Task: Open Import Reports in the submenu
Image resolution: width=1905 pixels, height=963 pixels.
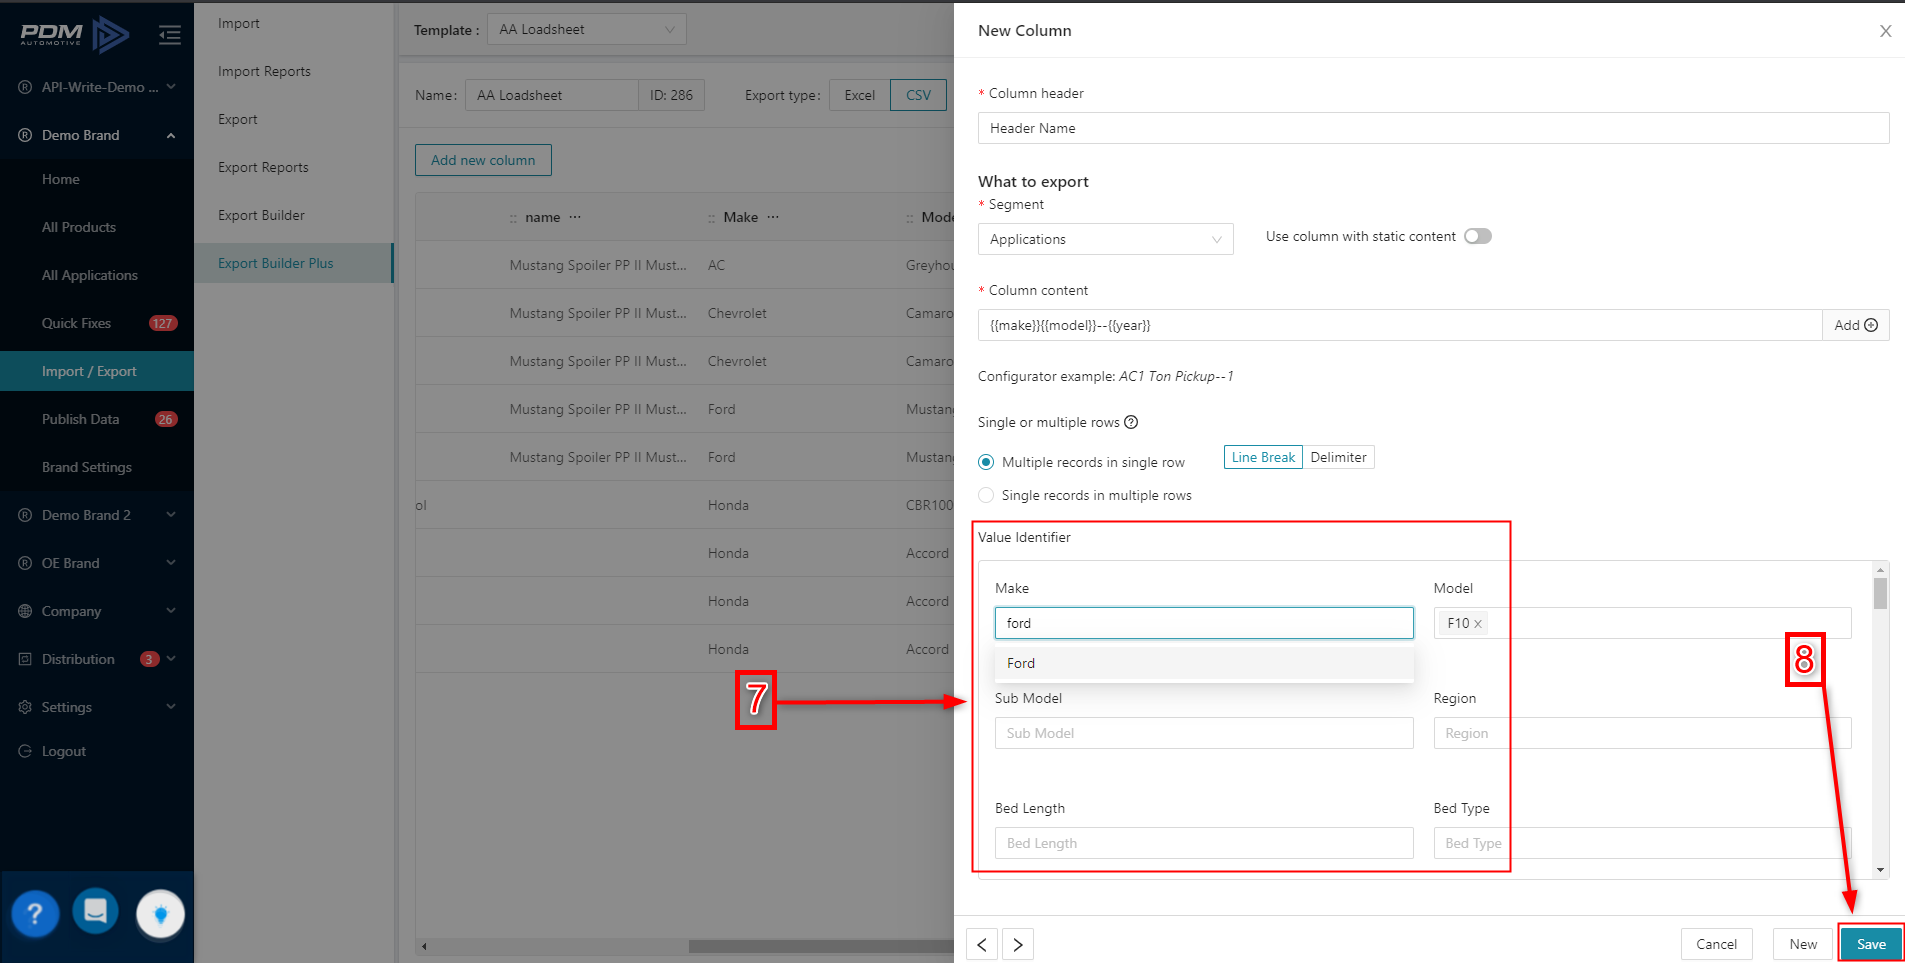Action: (x=264, y=71)
